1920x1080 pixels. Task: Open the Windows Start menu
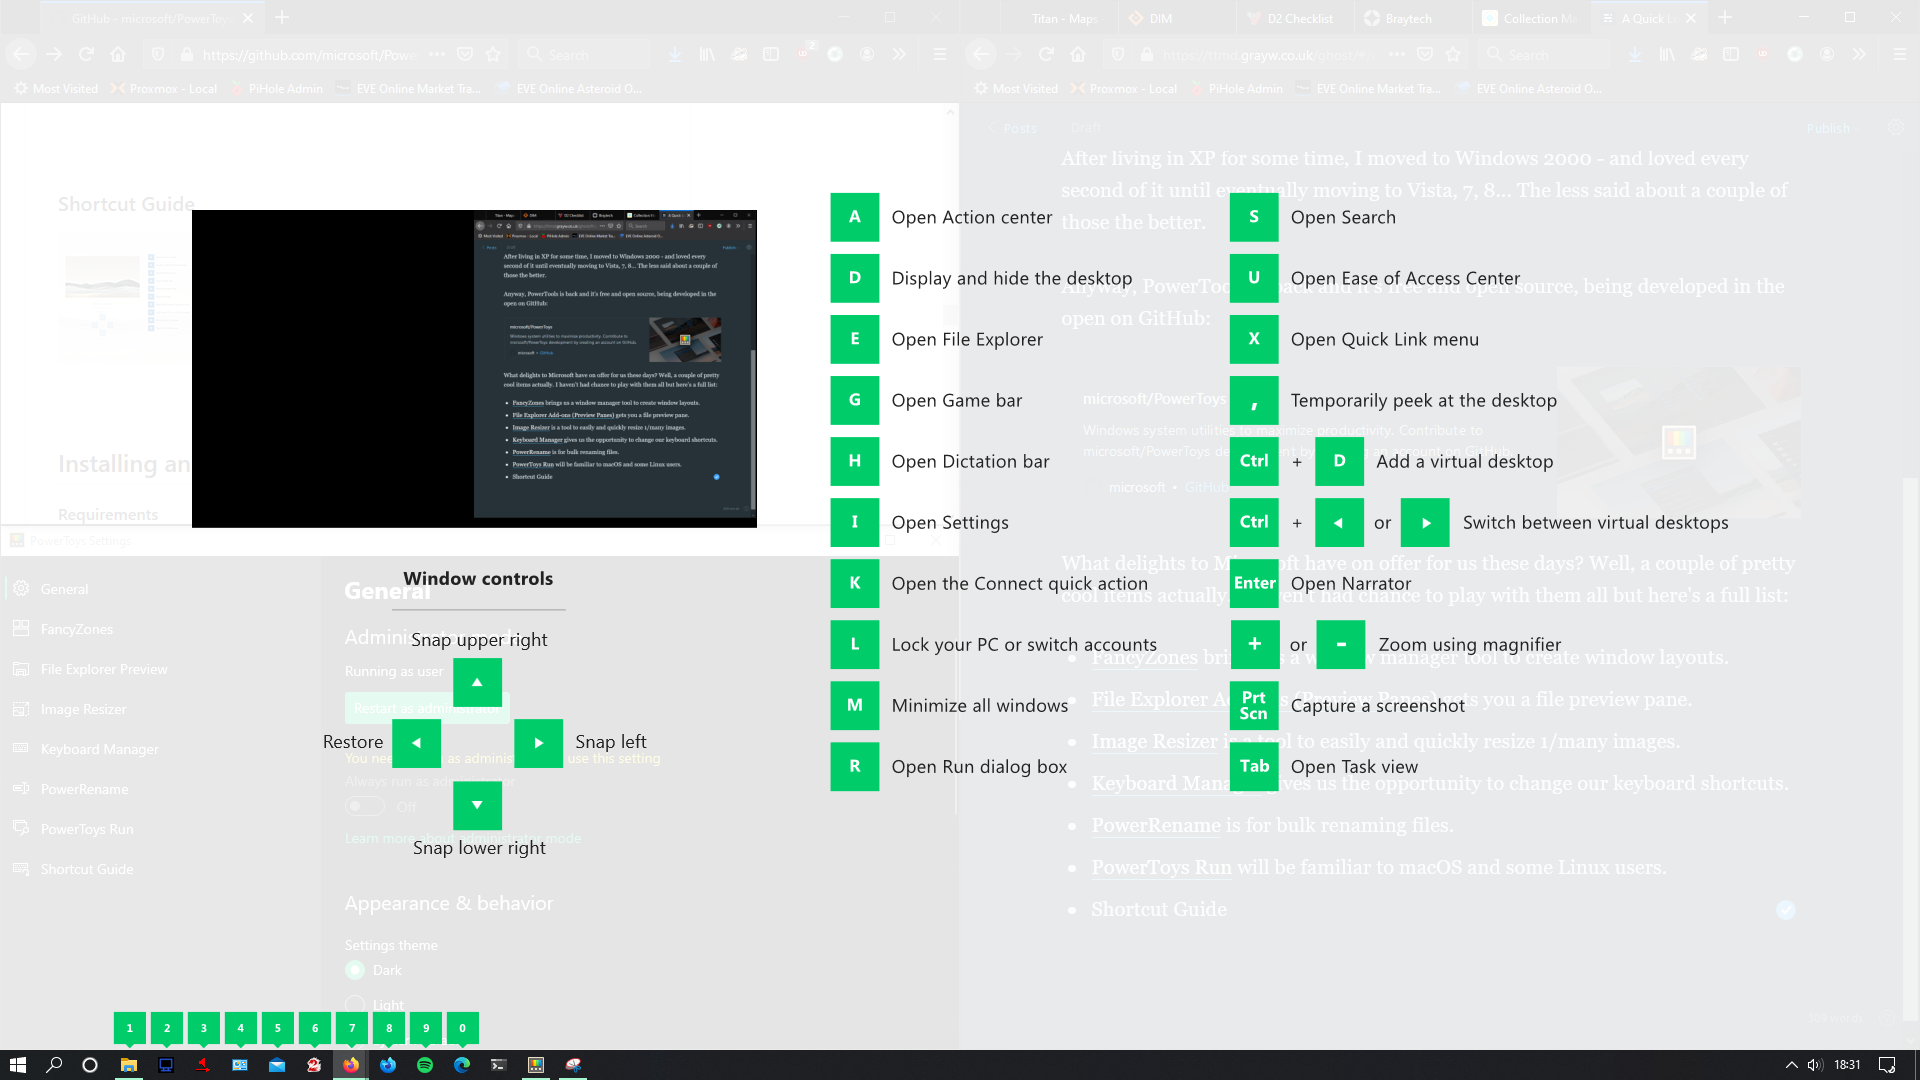pos(17,1065)
